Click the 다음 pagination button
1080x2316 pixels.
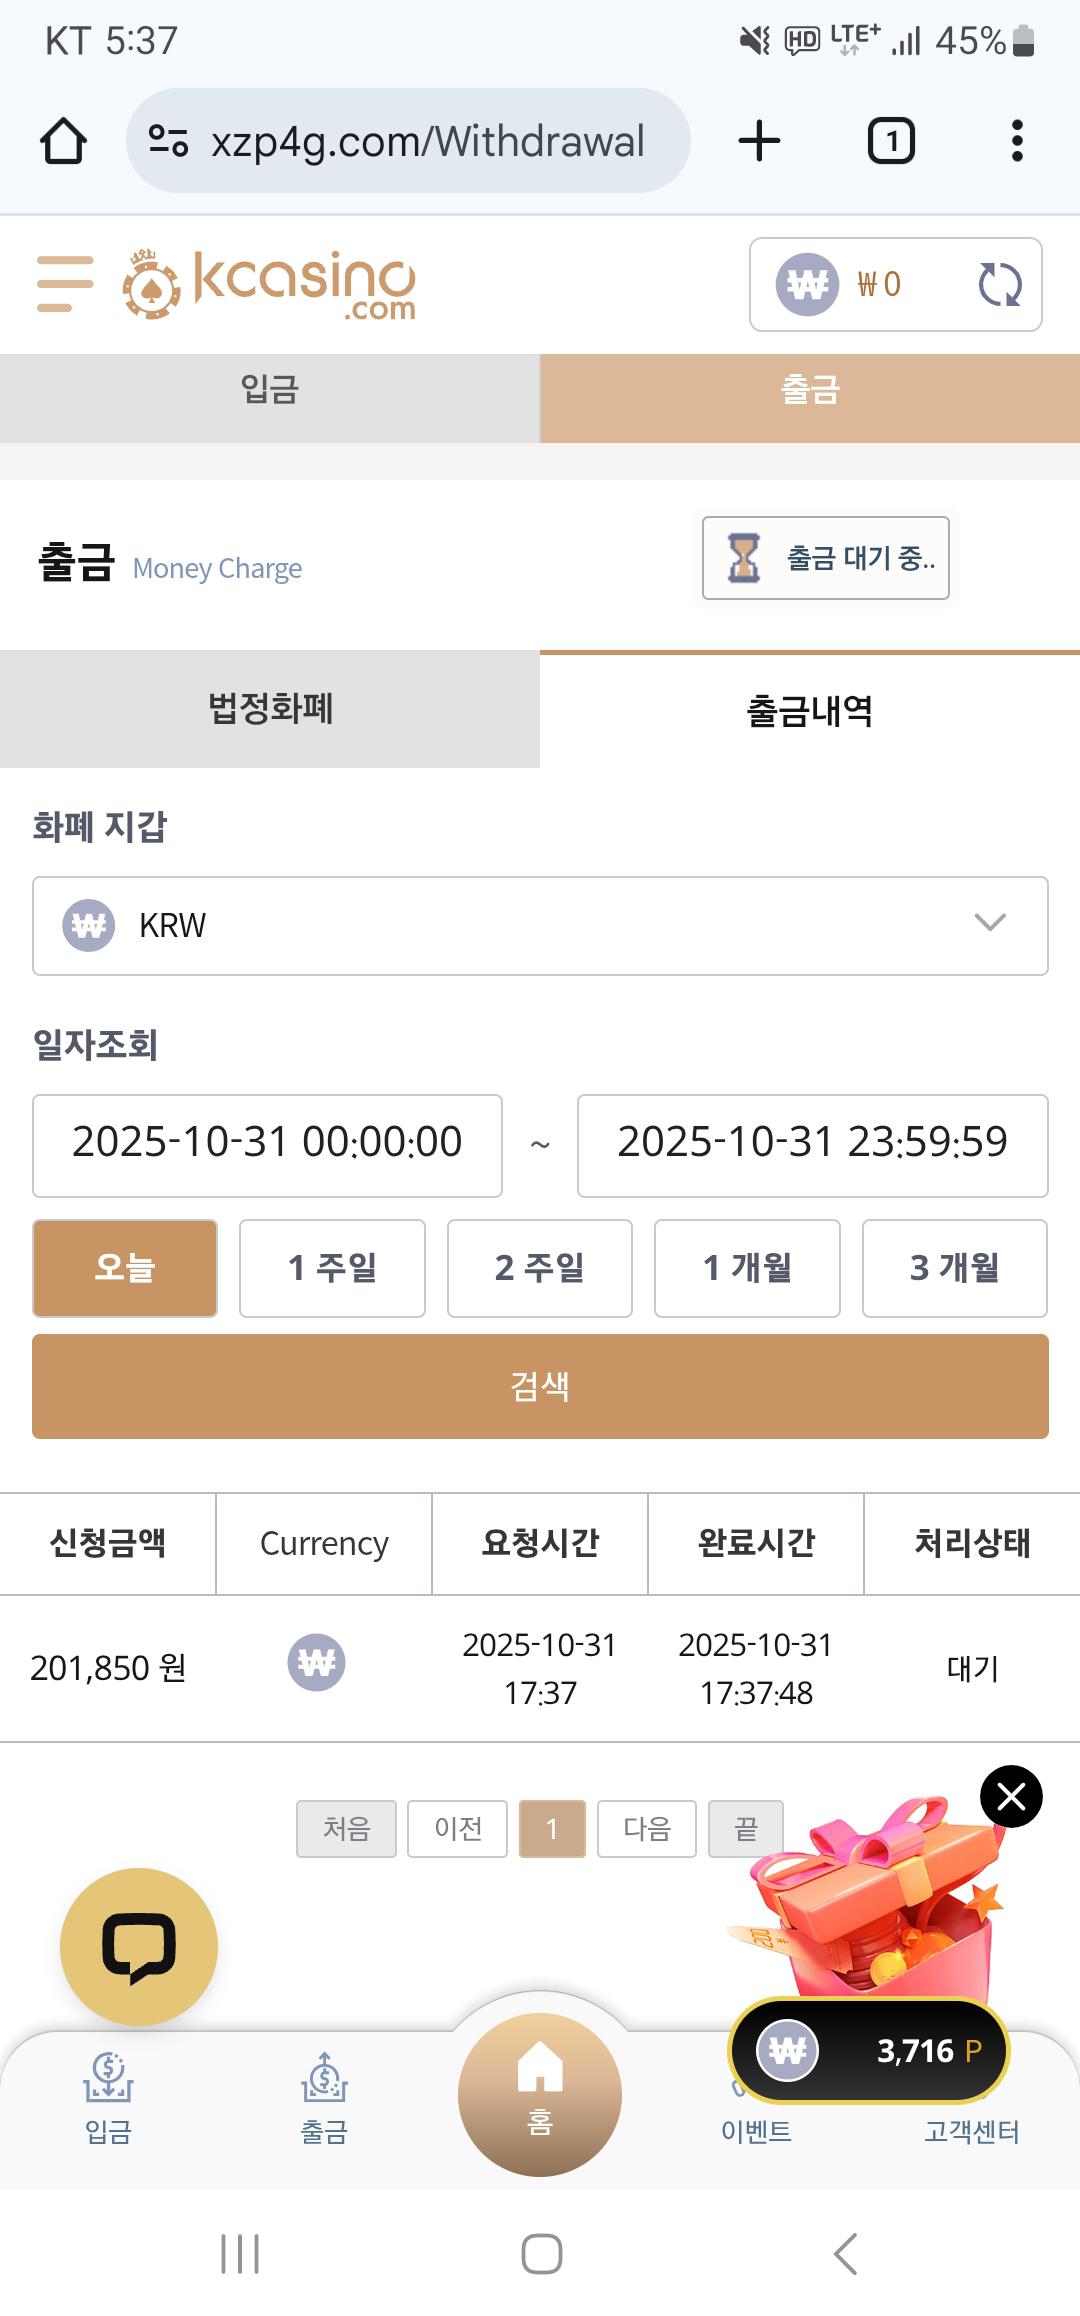coord(646,1829)
